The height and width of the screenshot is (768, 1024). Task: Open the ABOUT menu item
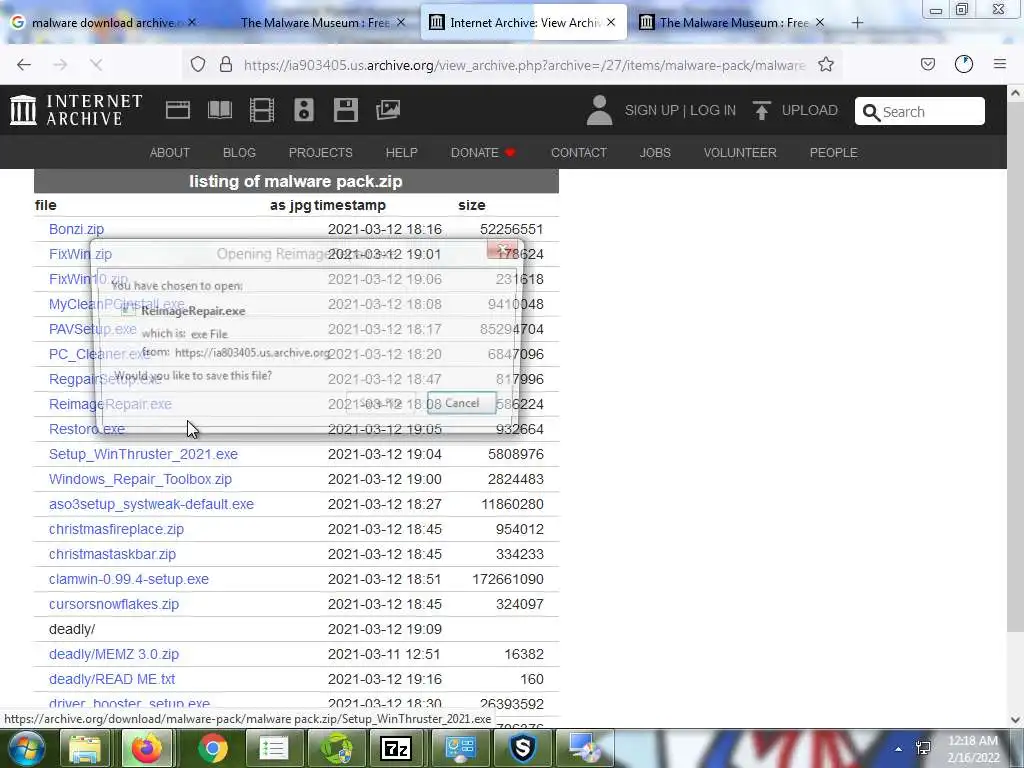coord(170,152)
